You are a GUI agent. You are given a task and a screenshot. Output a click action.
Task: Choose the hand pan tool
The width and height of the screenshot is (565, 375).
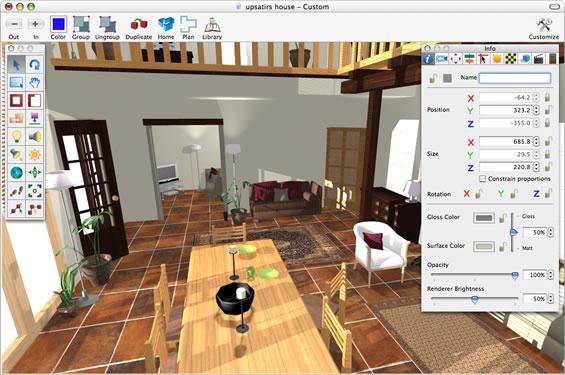[35, 82]
